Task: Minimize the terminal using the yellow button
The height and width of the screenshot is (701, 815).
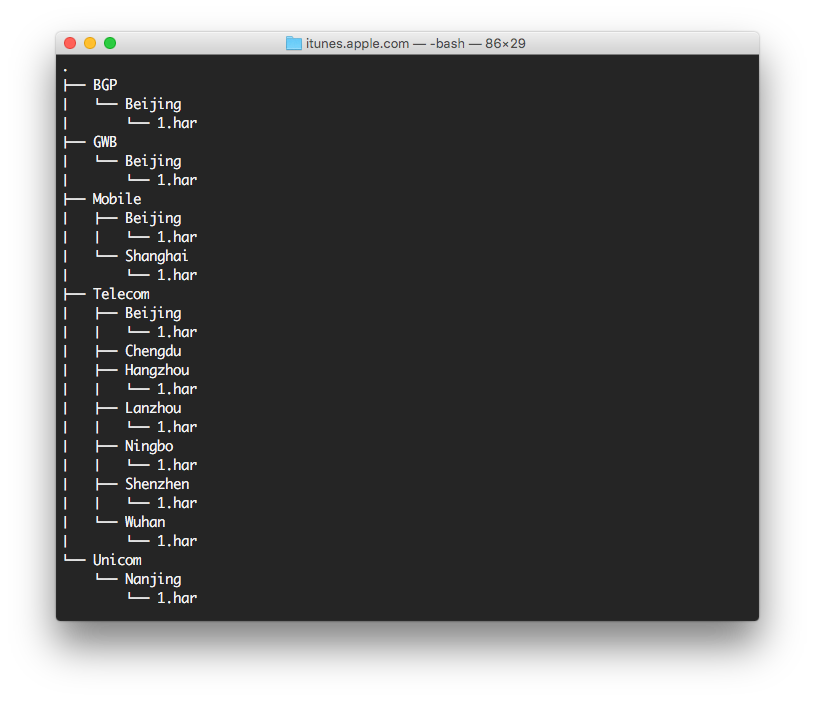Action: [x=90, y=43]
